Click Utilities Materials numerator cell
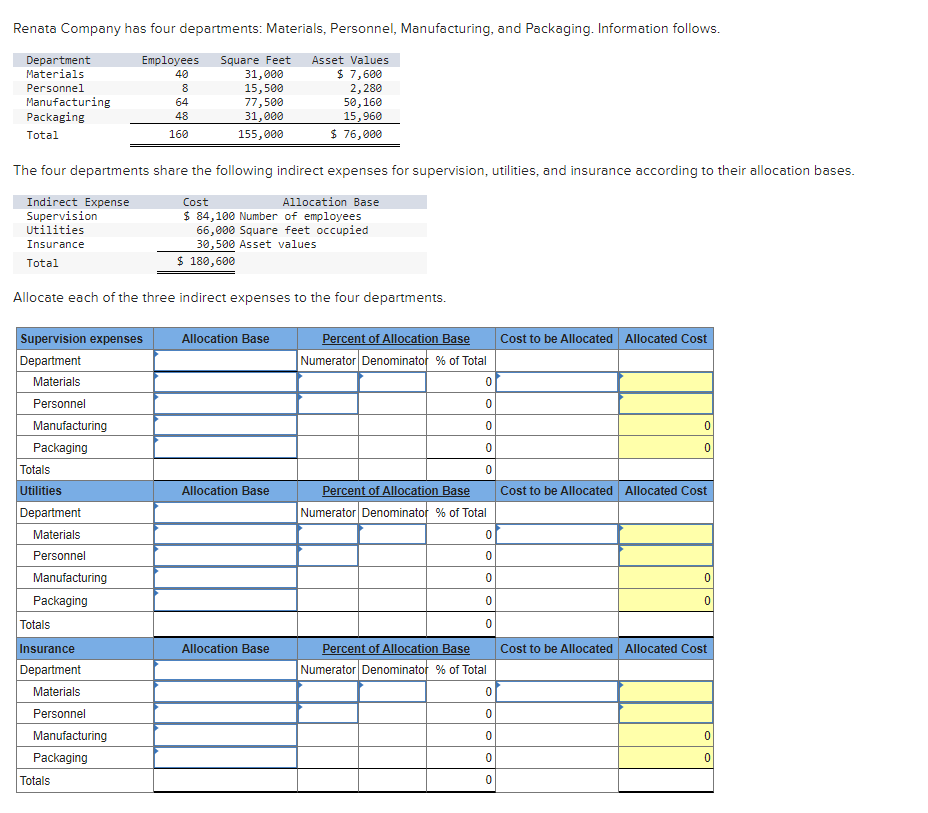The image size is (928, 813). pos(328,534)
